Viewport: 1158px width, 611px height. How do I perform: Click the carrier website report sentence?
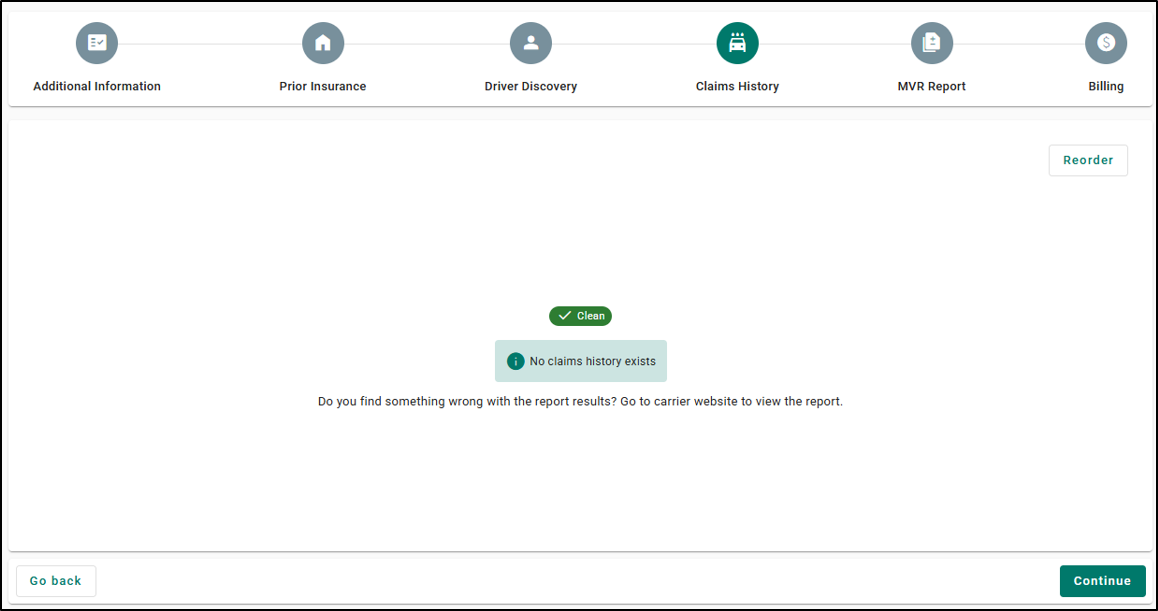[580, 402]
